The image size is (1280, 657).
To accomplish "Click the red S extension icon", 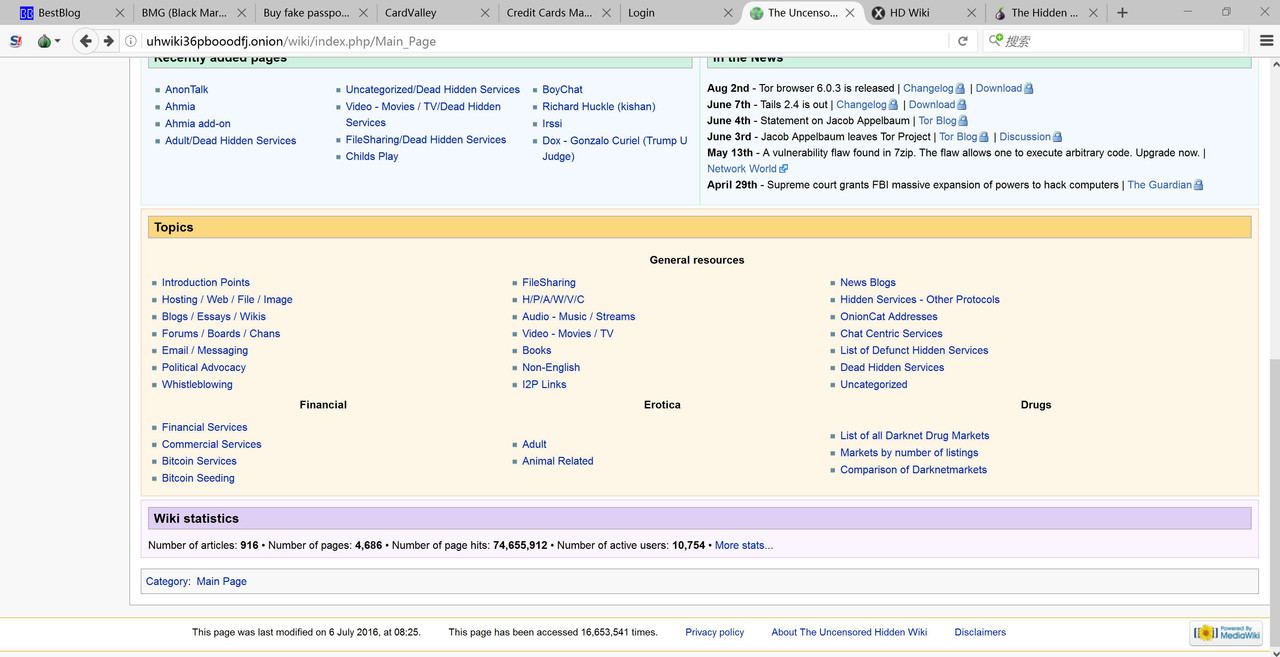I will [x=16, y=41].
